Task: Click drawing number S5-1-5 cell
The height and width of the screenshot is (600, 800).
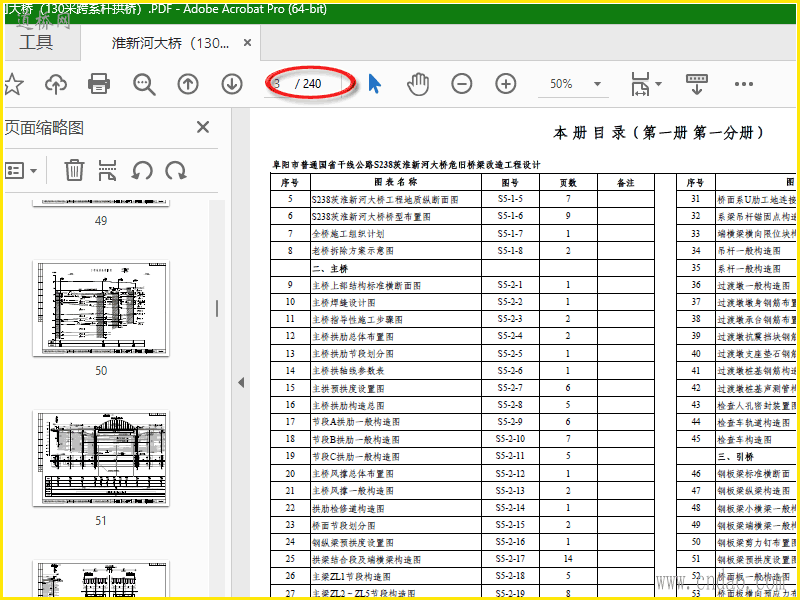Action: pyautogui.click(x=510, y=199)
